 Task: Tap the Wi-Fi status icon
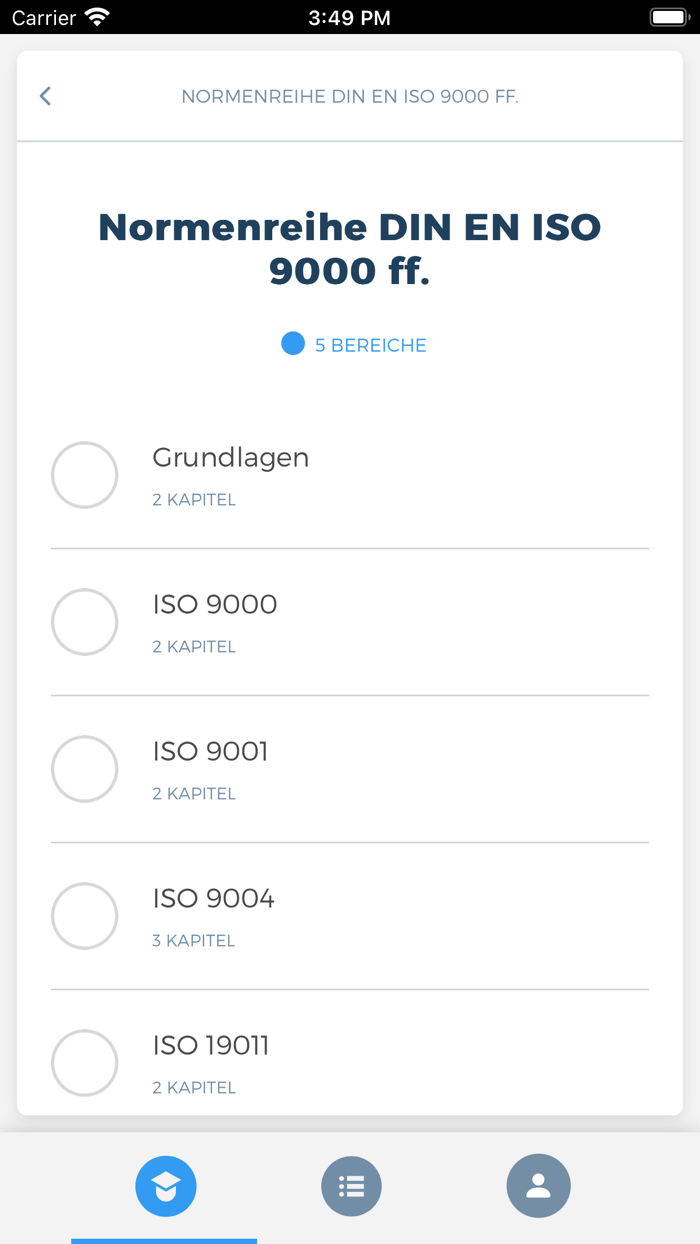(97, 17)
